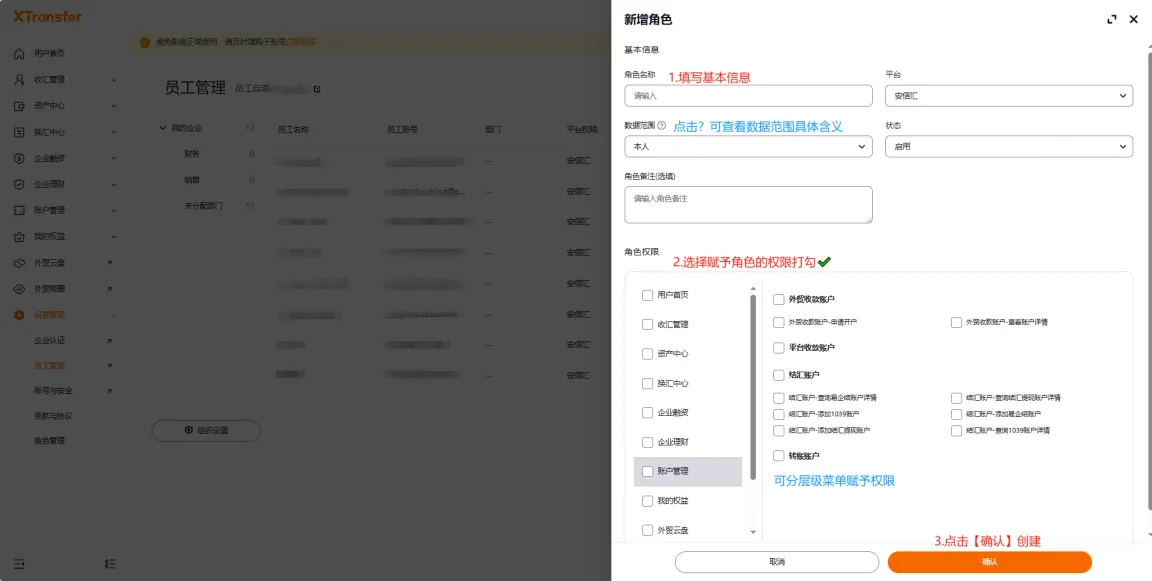Tick the bold 结汇账户 group checkbox

(x=779, y=375)
